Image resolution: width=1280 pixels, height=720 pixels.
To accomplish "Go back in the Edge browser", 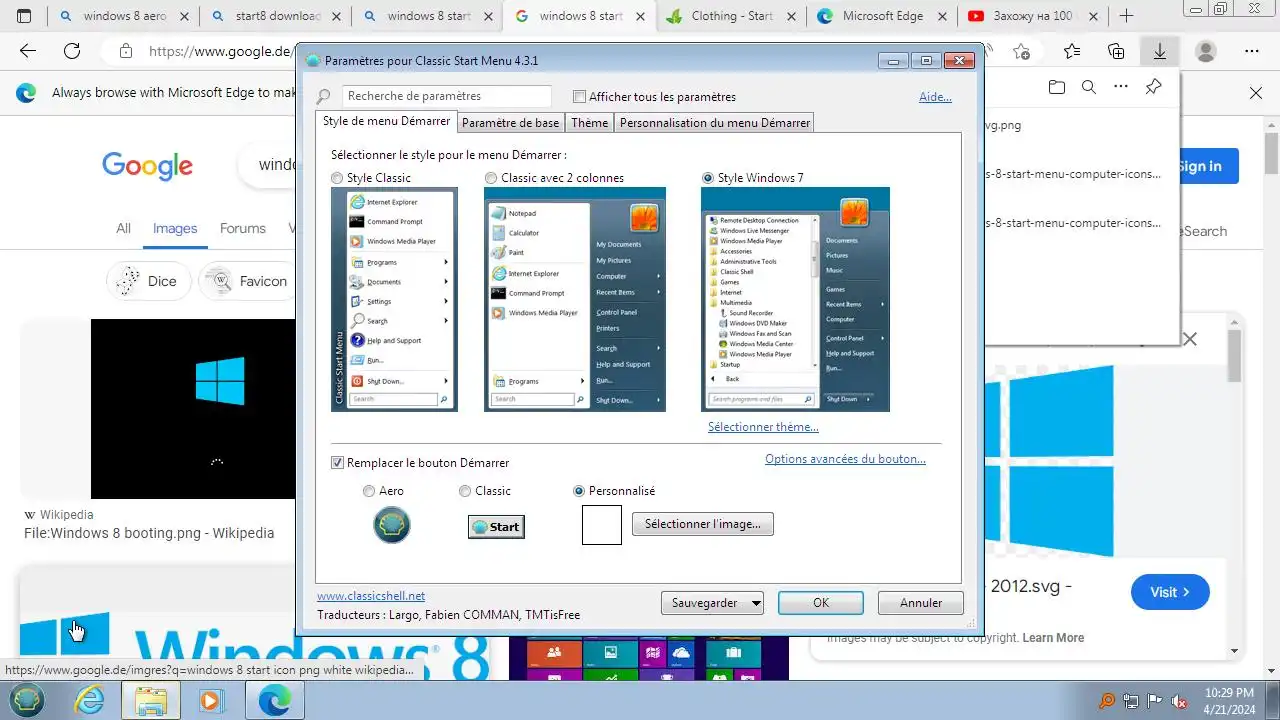I will click(x=28, y=51).
